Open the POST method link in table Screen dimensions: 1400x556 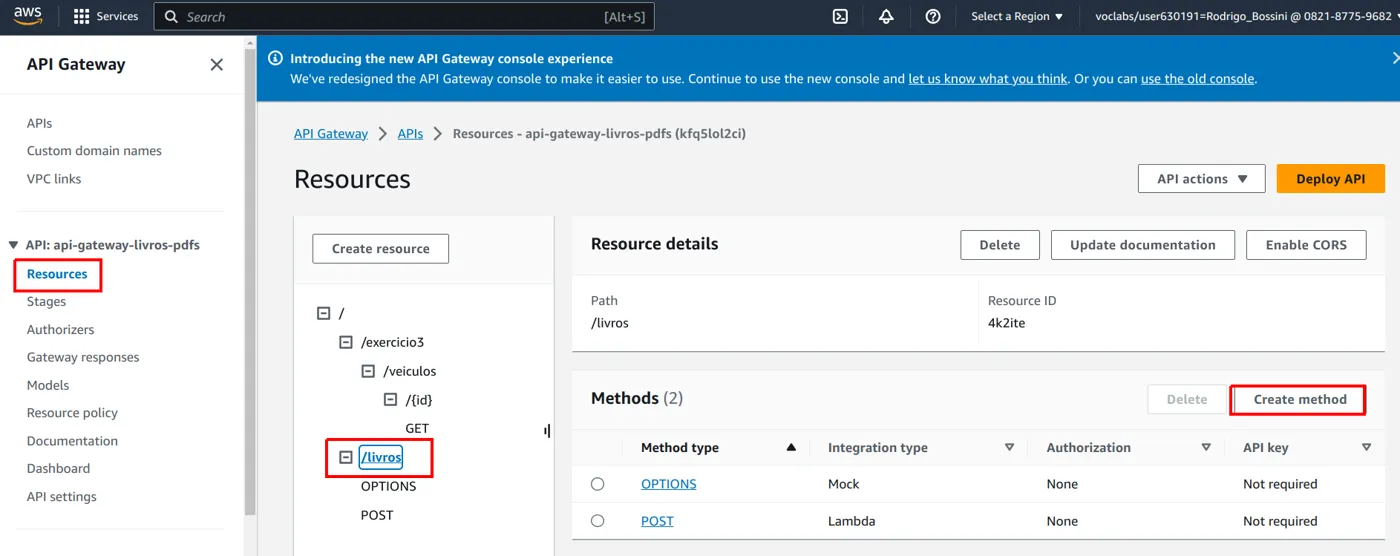coord(657,521)
